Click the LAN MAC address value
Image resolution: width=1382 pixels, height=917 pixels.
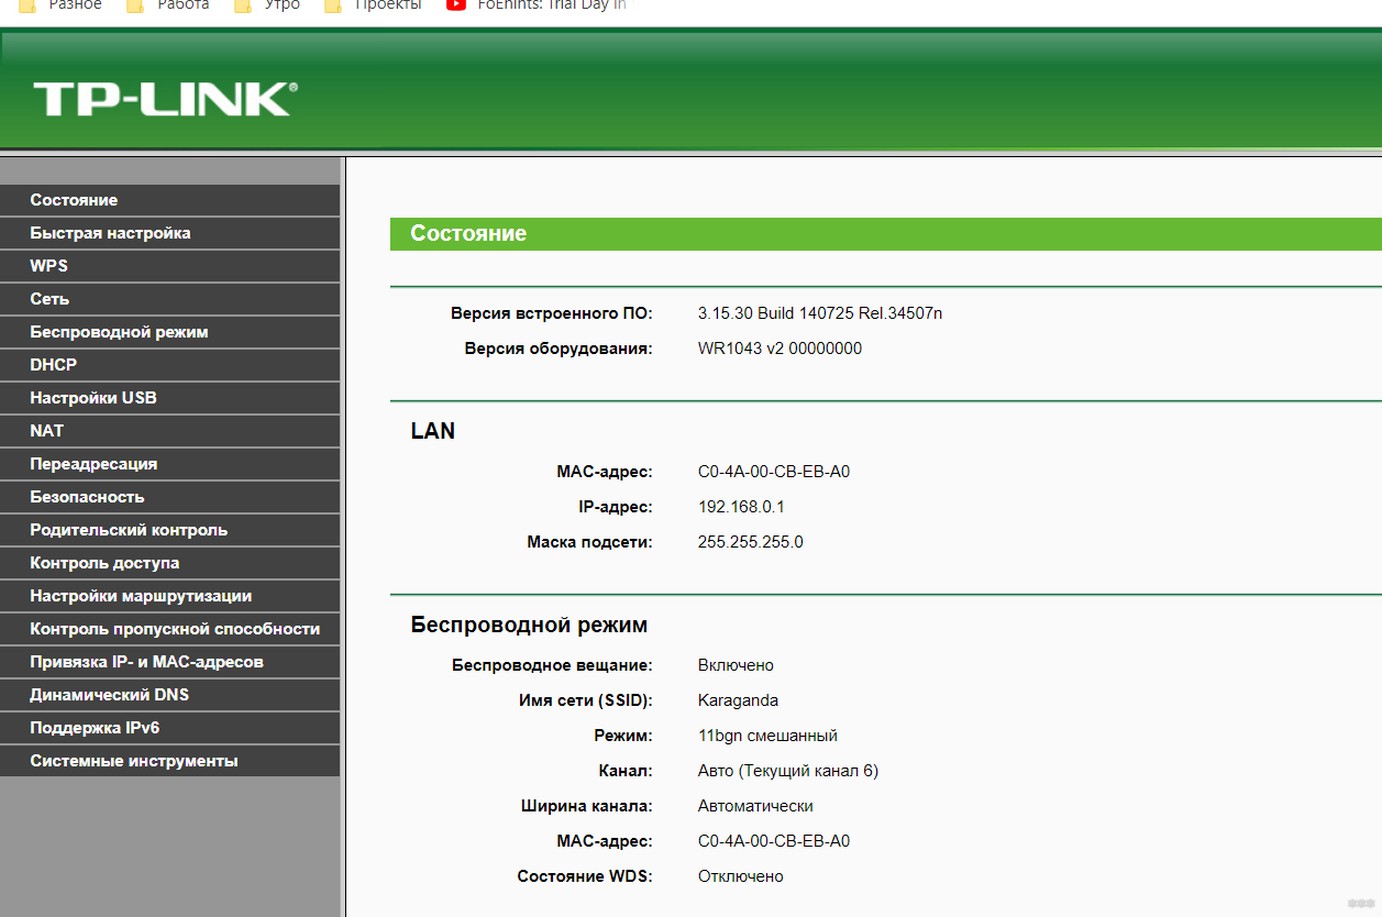tap(774, 471)
